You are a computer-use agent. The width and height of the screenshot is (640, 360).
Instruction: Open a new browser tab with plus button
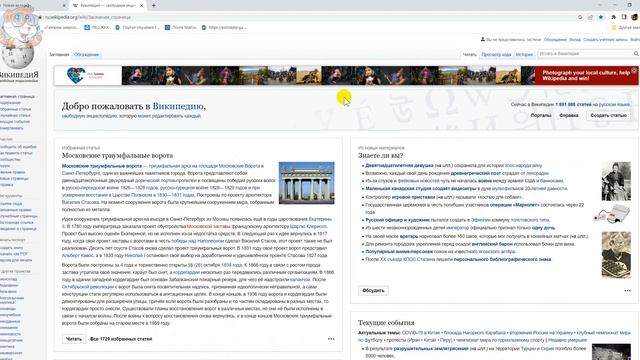pyautogui.click(x=154, y=6)
